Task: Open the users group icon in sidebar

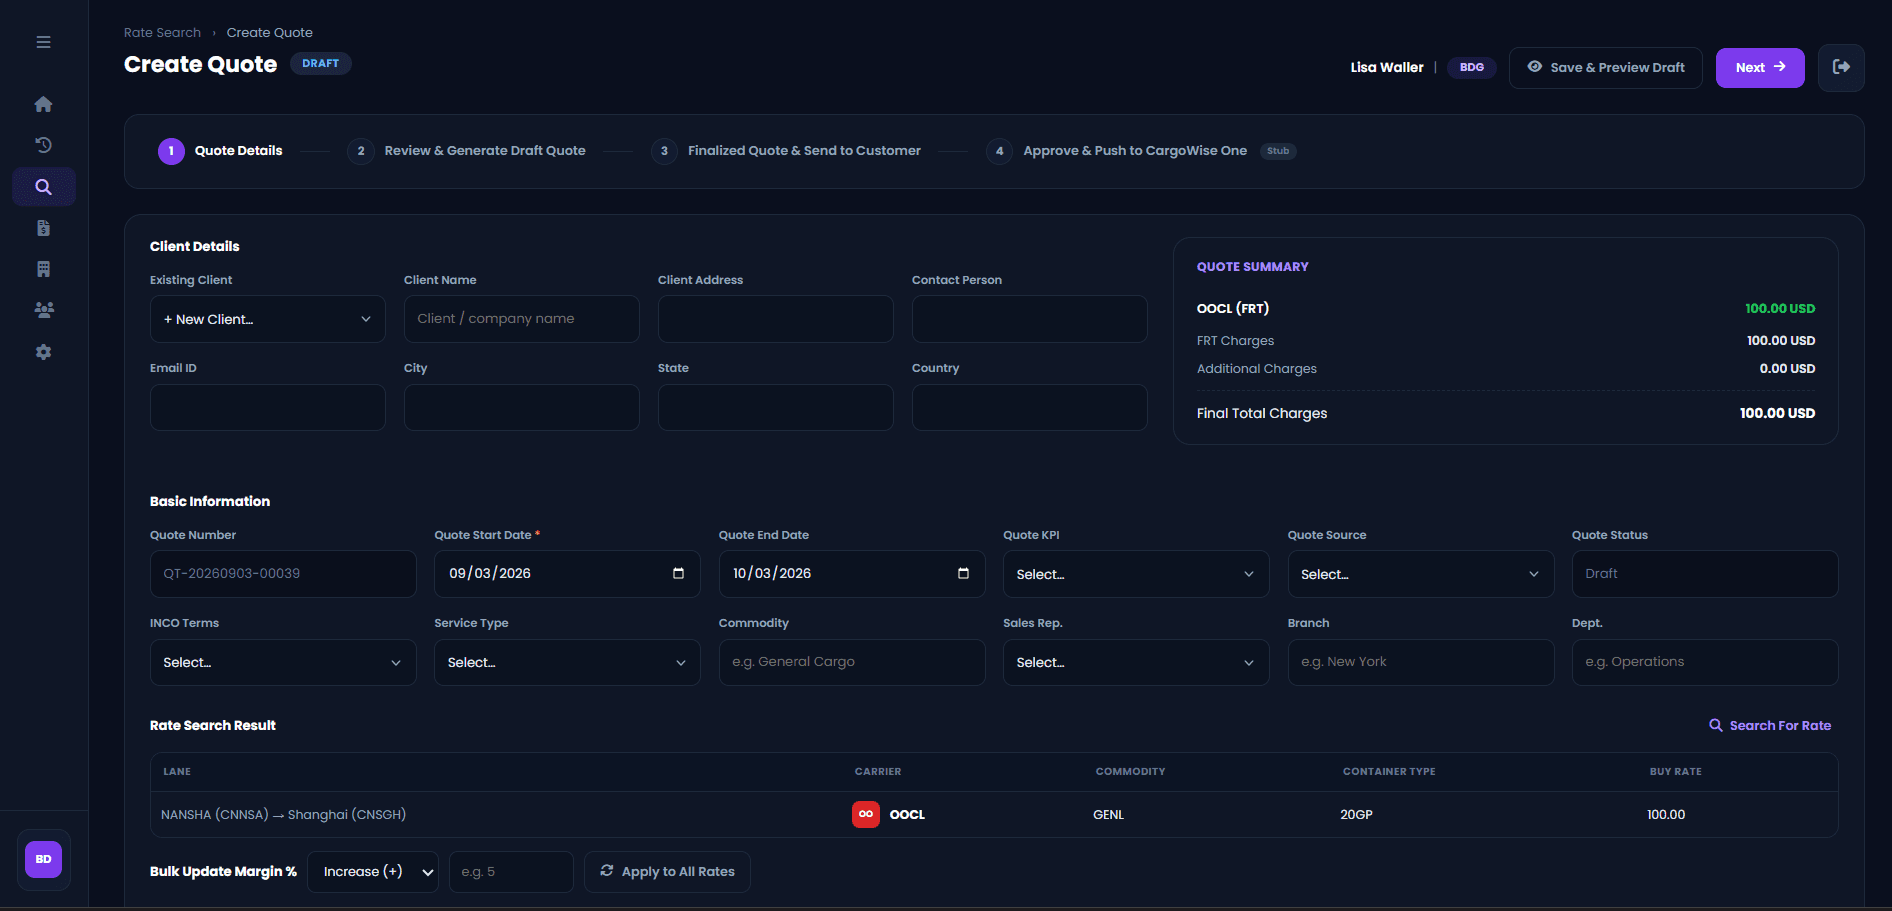Action: click(43, 310)
